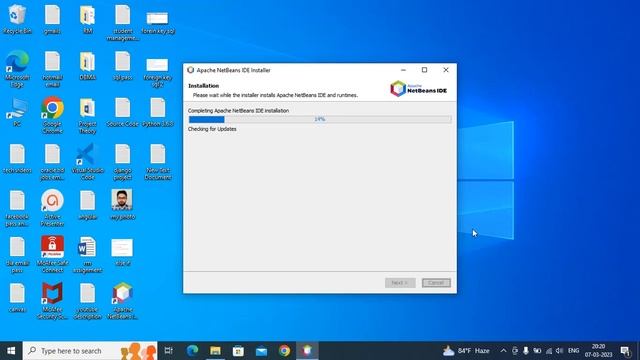
Task: Select the McAfee Safe Connect desktop shortcut
Action: point(52,254)
